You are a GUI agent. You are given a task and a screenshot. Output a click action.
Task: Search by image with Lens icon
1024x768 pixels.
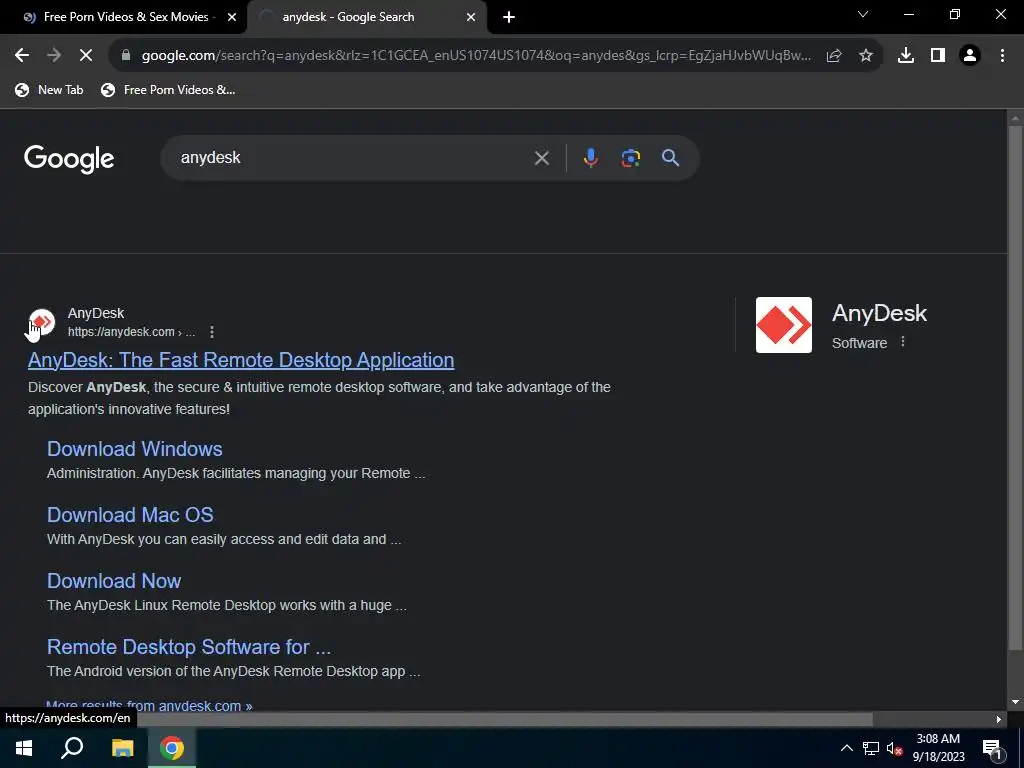630,157
